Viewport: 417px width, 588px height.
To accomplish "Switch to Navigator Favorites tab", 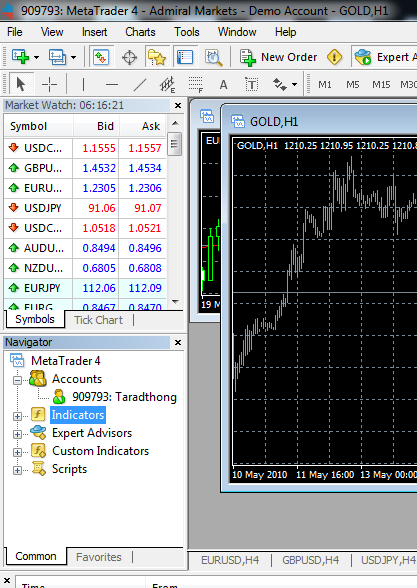I will pyautogui.click(x=99, y=557).
